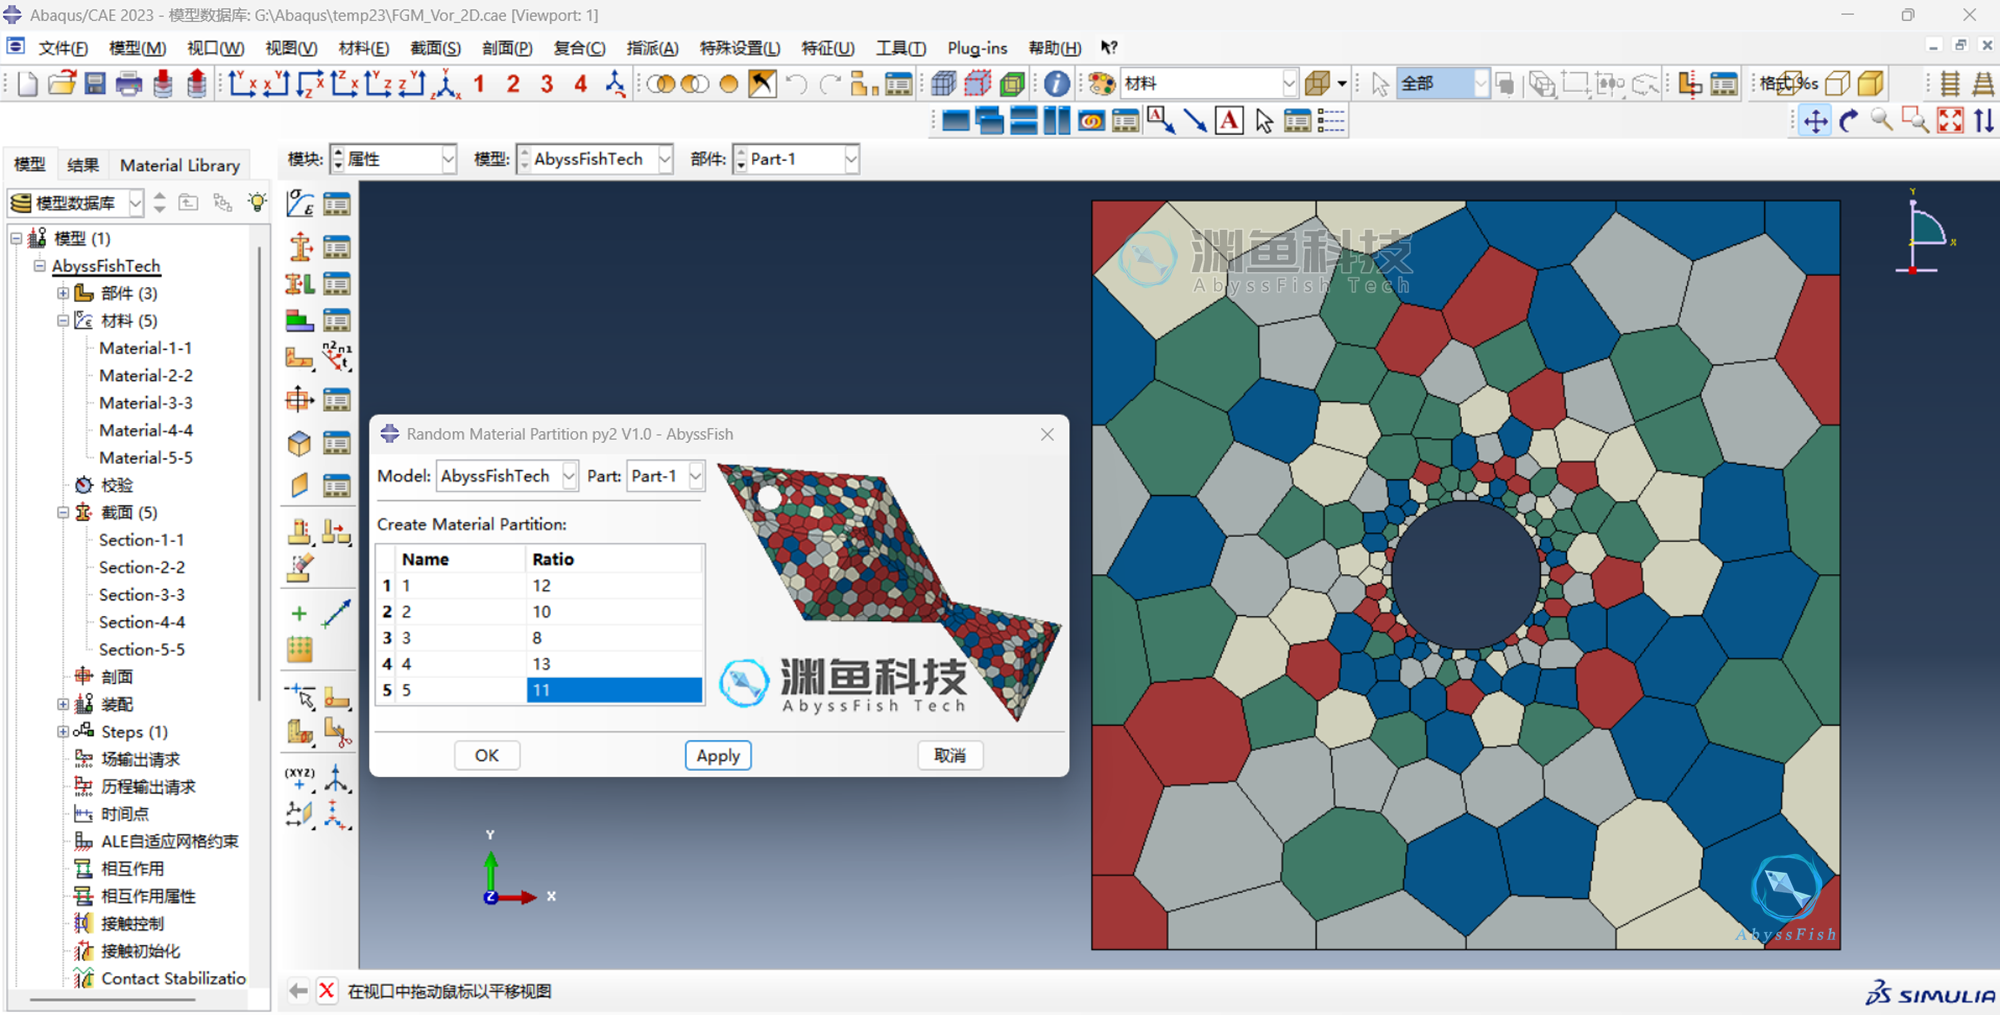Open the 文件(F) menu
Viewport: 2000px width, 1015px height.
pos(63,48)
